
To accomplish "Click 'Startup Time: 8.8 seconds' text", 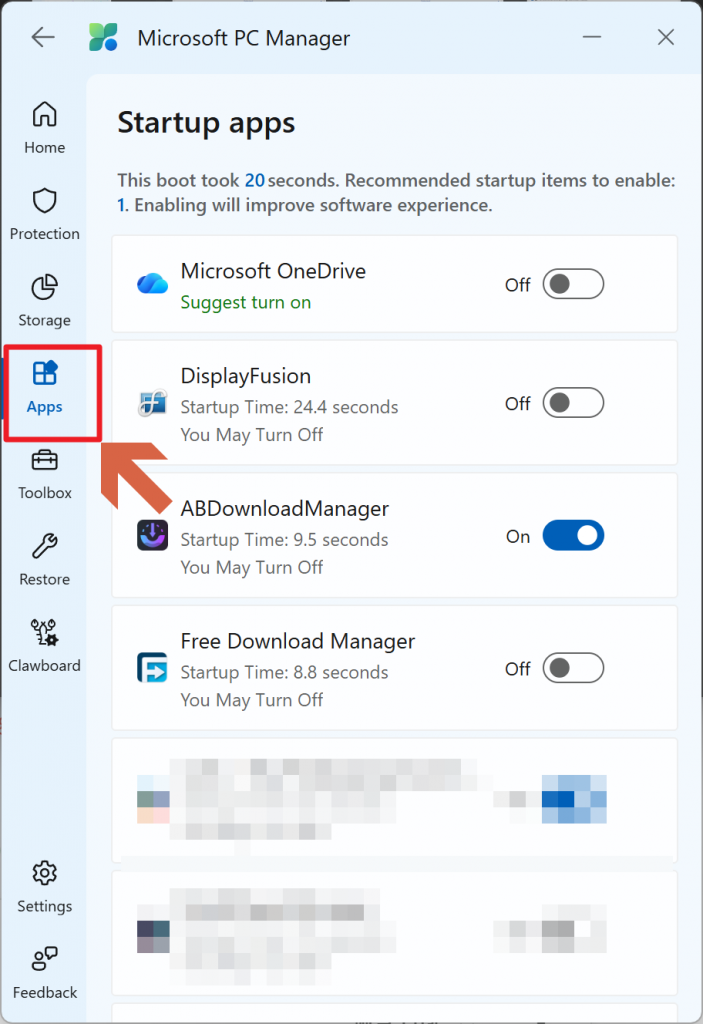I will (284, 672).
